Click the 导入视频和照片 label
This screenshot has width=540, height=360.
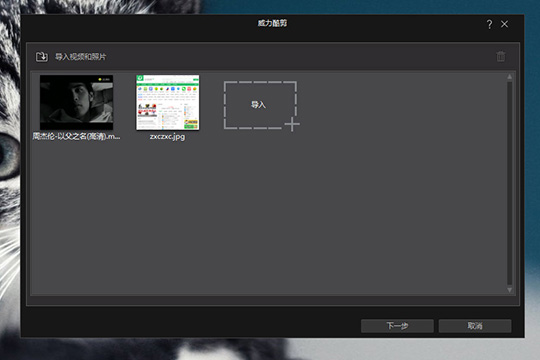[x=81, y=57]
